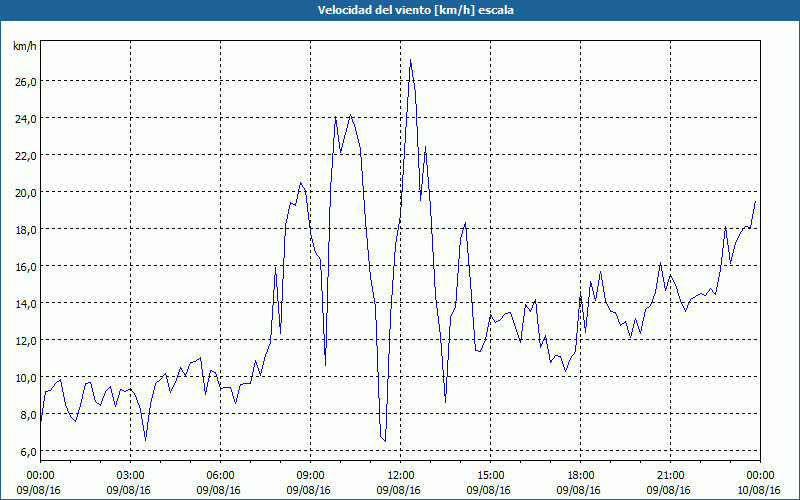Click the '10,0' y-axis value
The height and width of the screenshot is (500, 800).
click(26, 378)
